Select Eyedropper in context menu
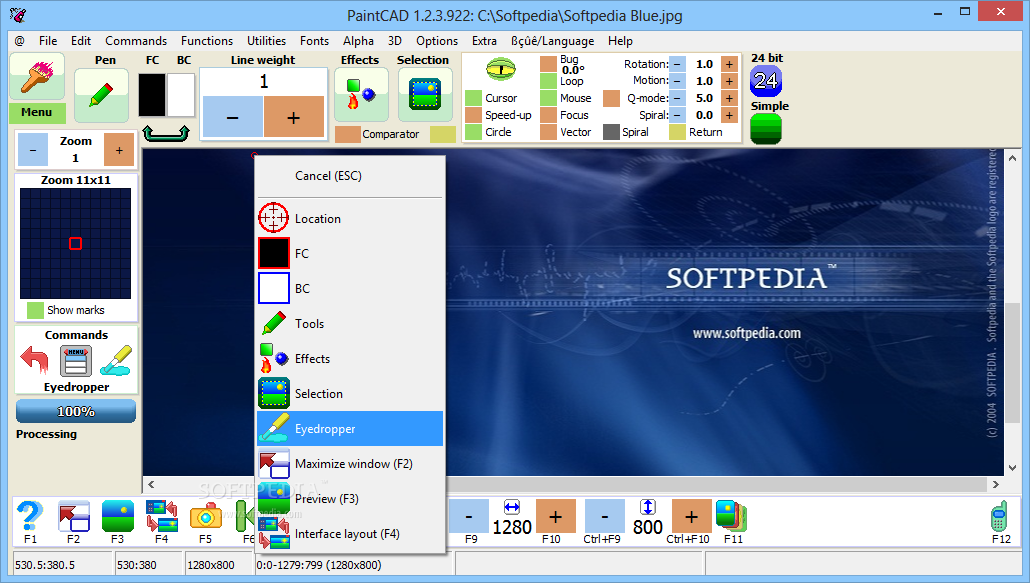1030x583 pixels. coord(350,429)
